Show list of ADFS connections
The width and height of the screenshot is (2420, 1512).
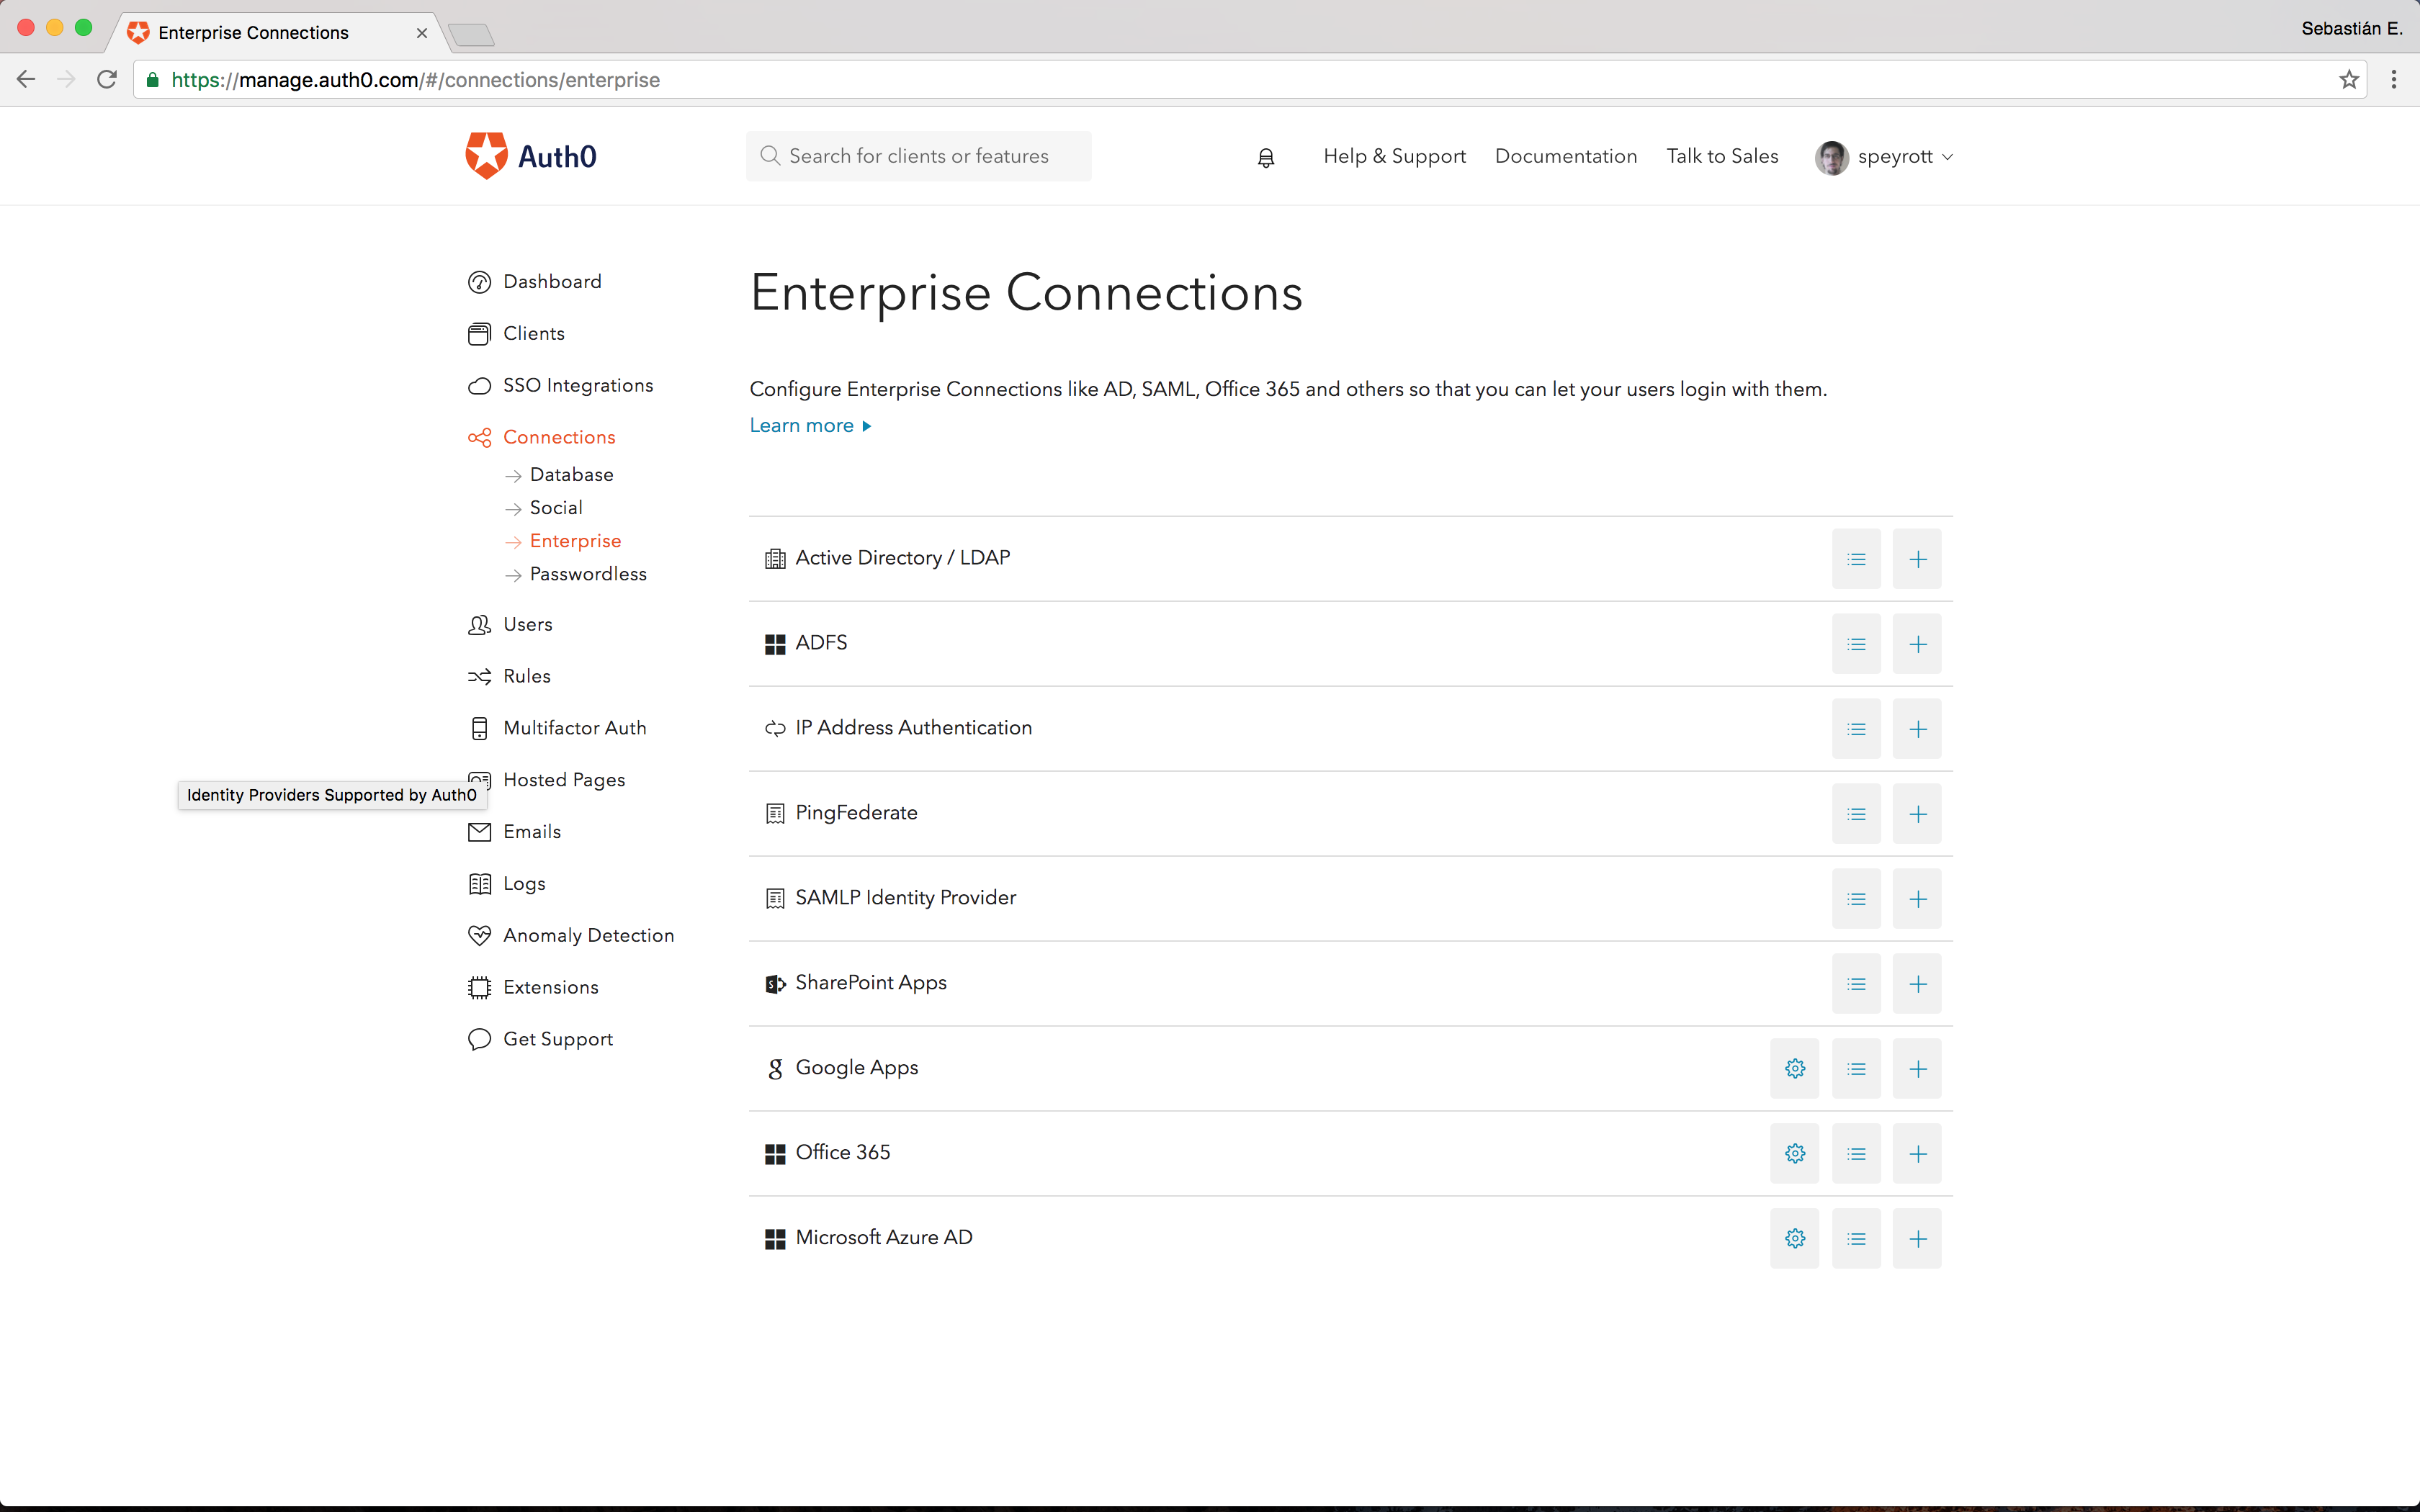pos(1856,644)
